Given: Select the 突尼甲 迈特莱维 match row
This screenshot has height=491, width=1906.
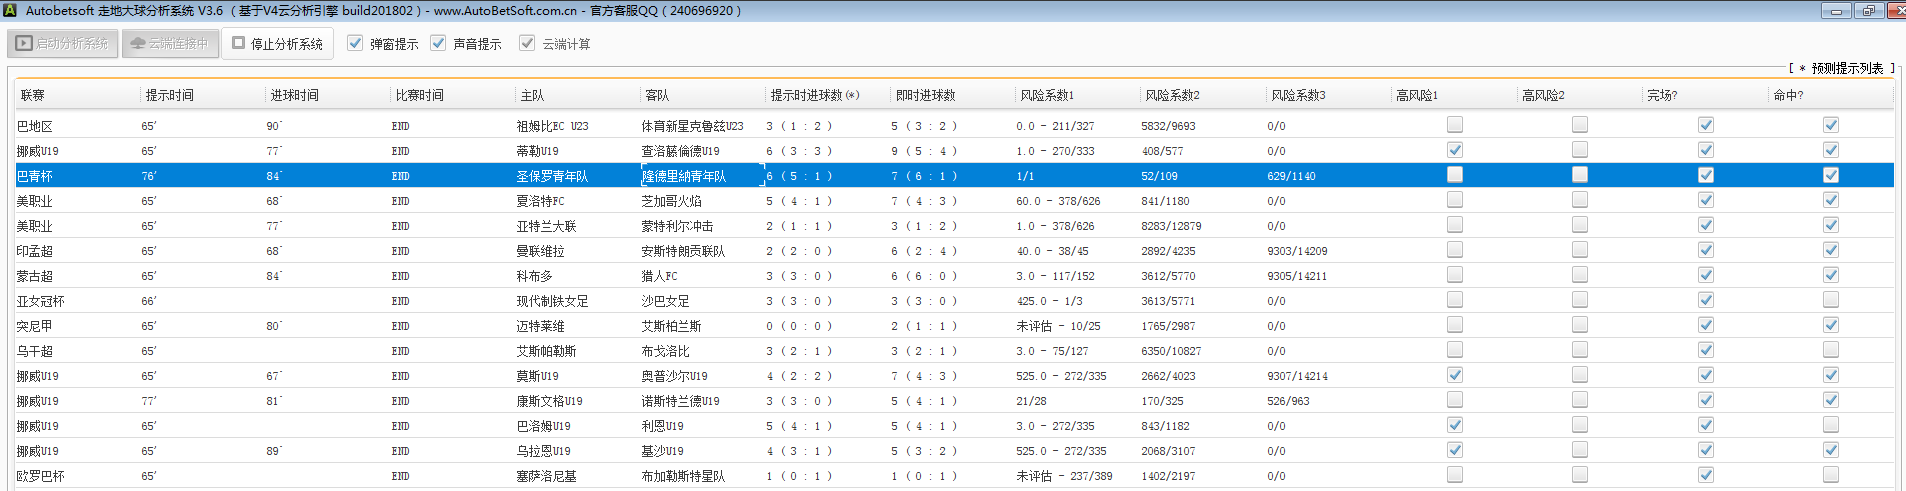Looking at the screenshot, I should coord(540,326).
